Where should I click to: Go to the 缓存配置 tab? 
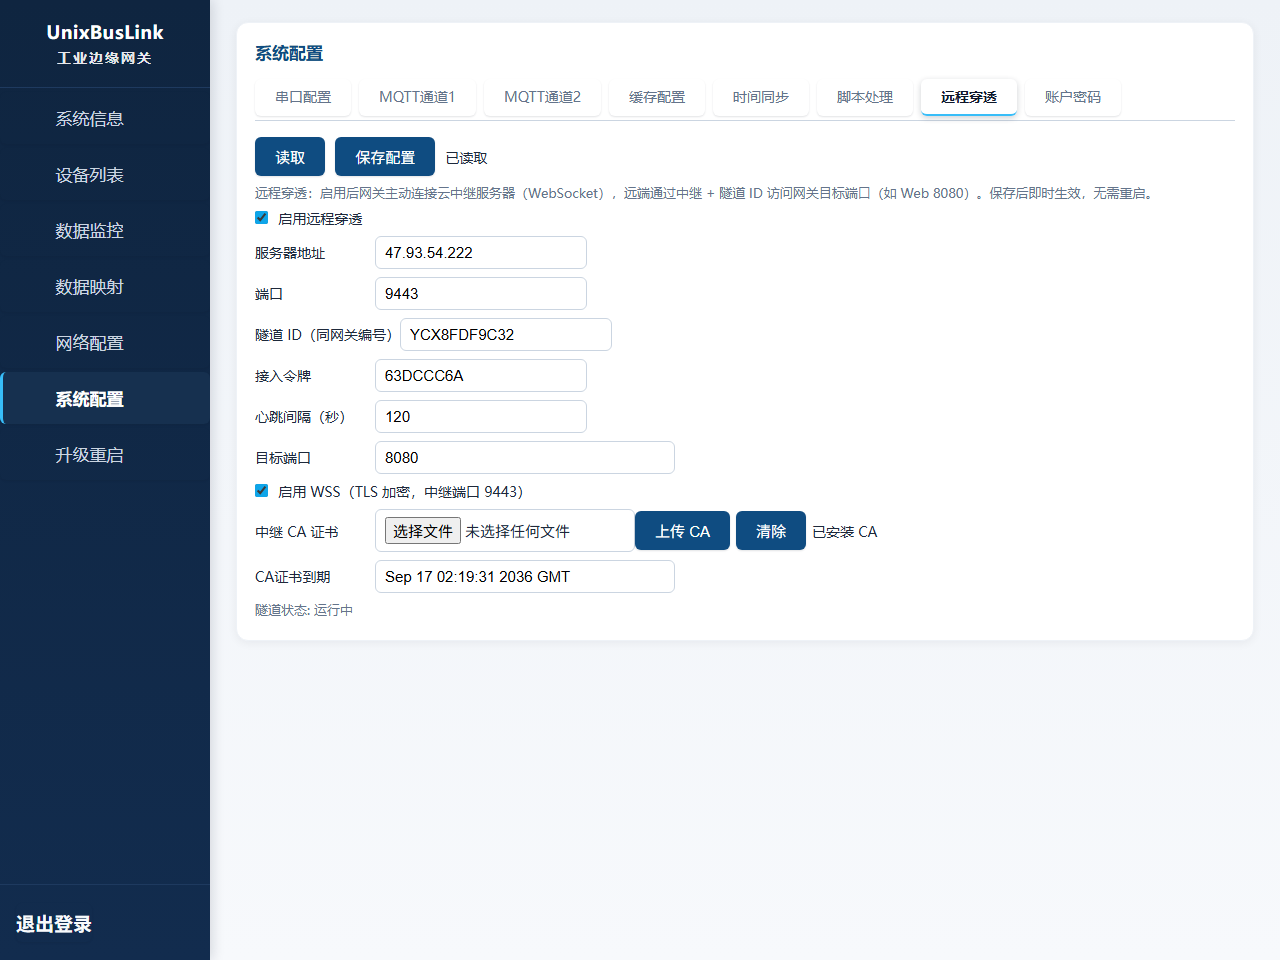click(x=657, y=97)
